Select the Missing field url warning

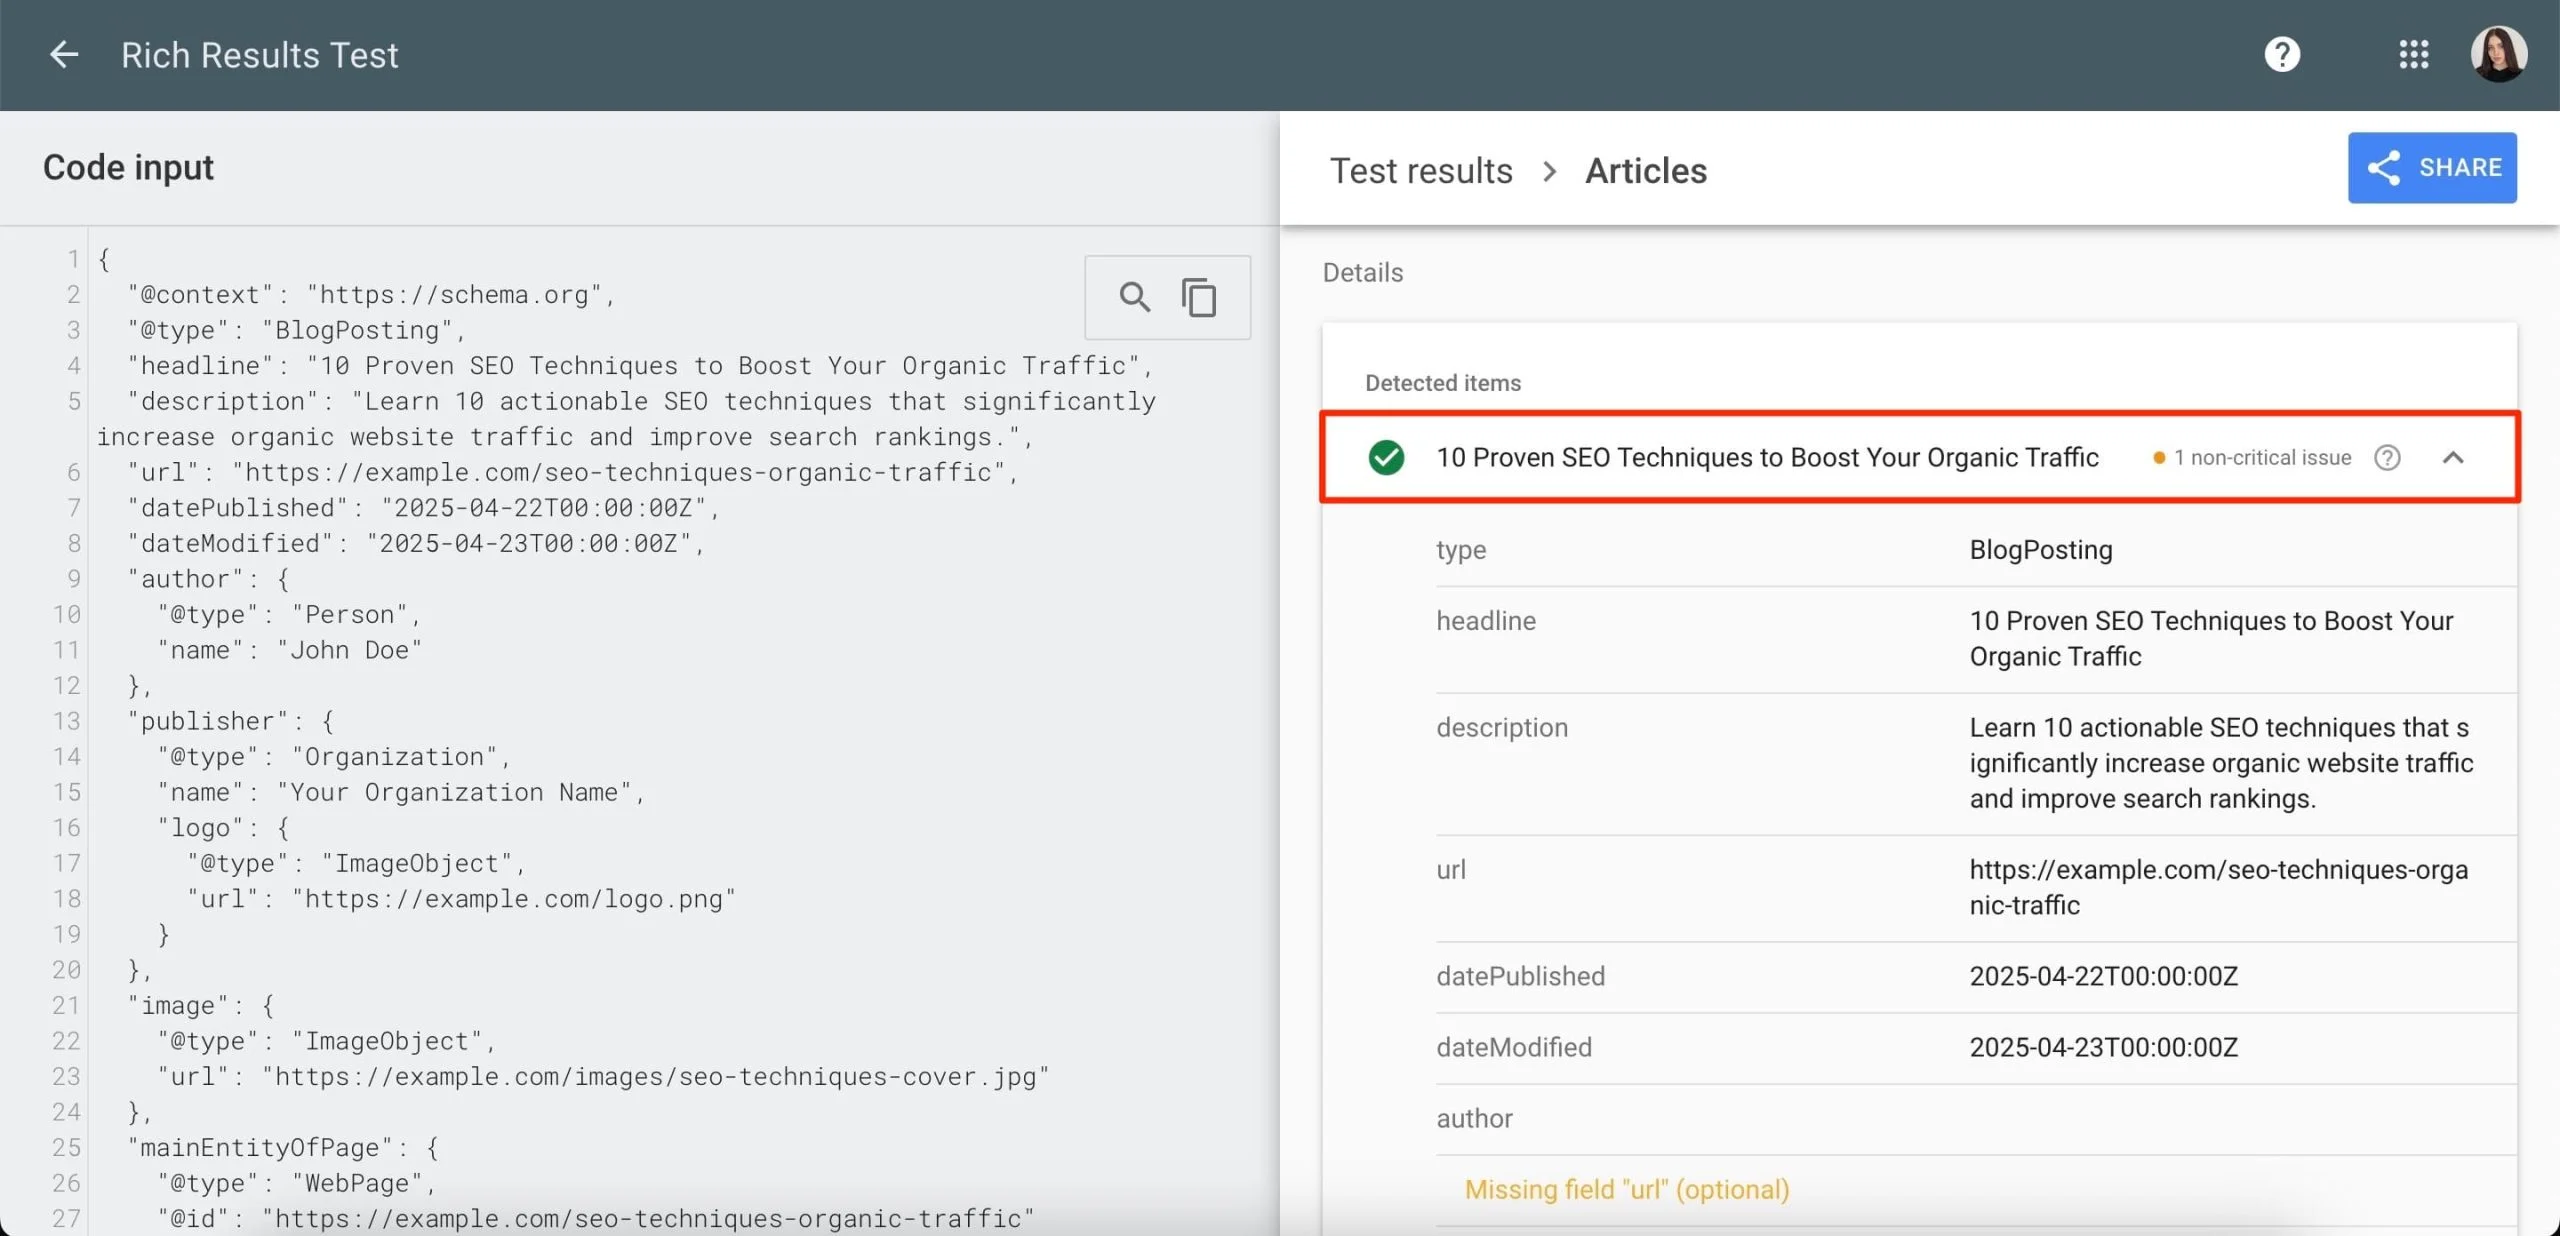pos(1627,1190)
